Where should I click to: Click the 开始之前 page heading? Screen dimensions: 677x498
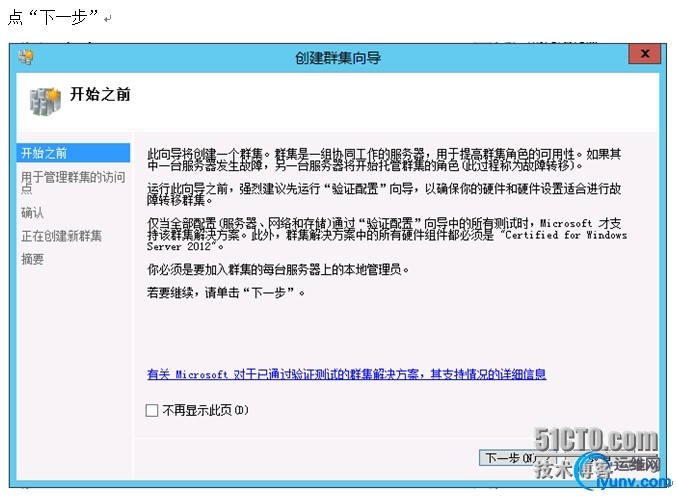click(x=100, y=94)
